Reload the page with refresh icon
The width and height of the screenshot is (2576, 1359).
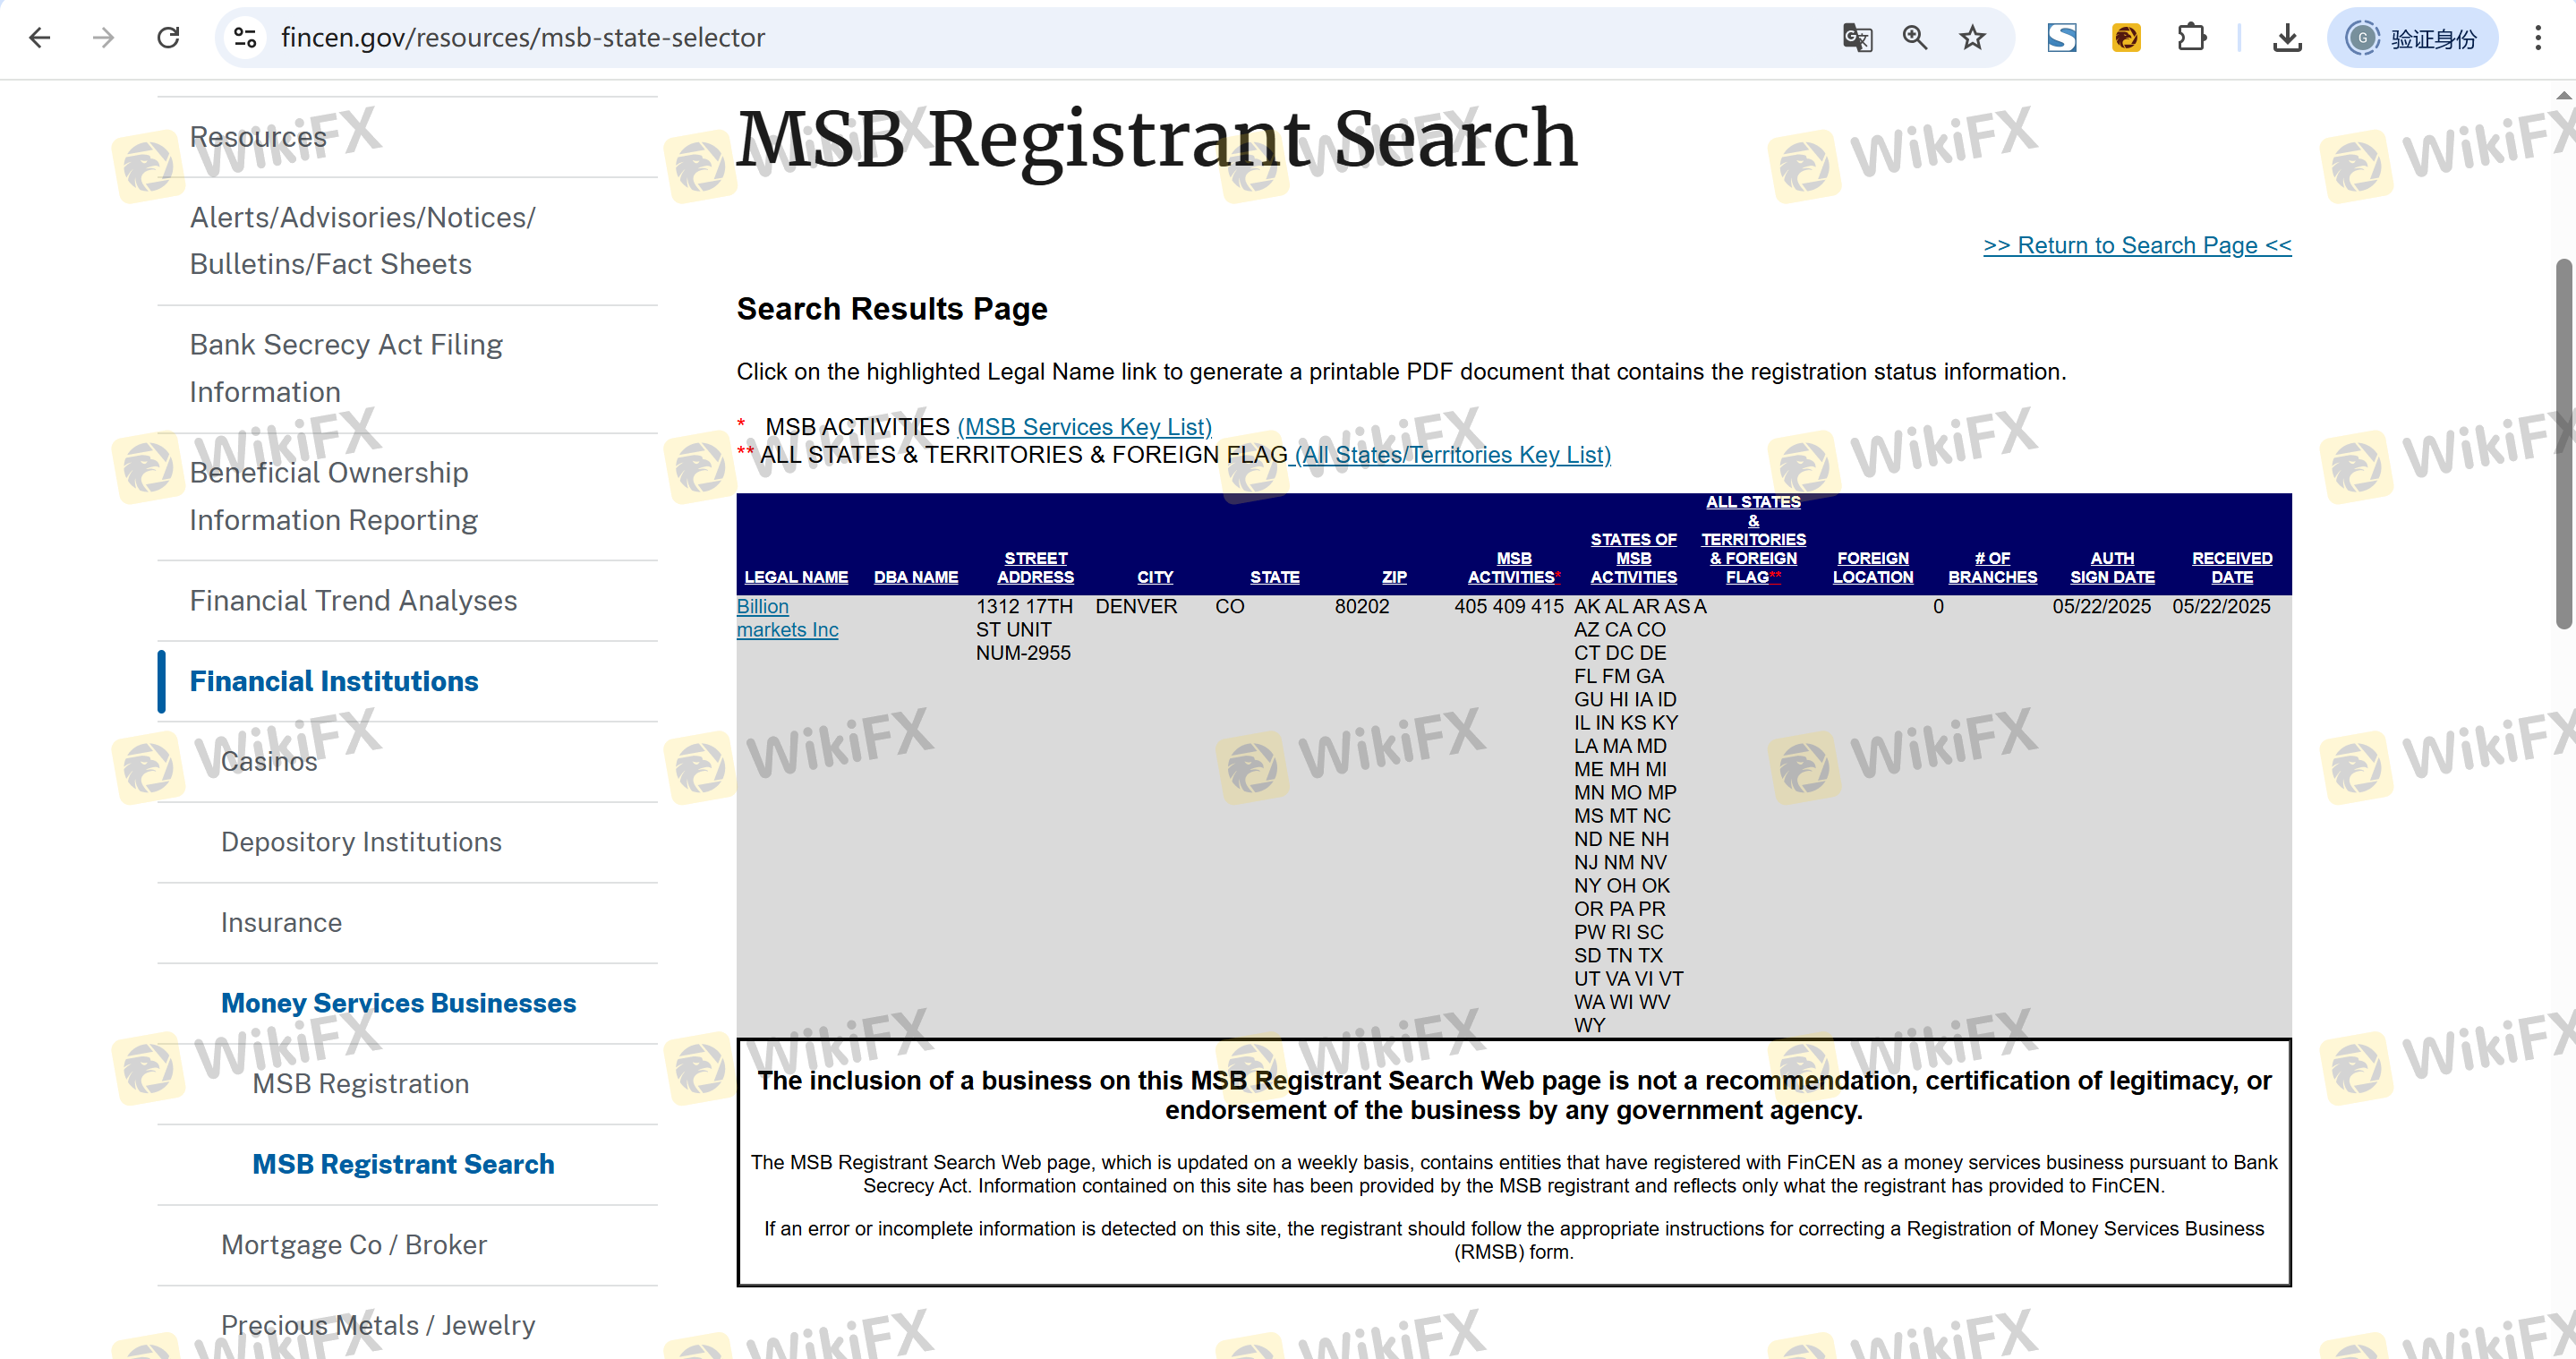[x=168, y=38]
